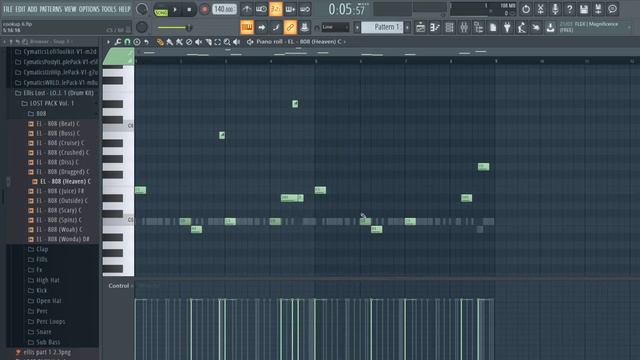This screenshot has height=360, width=640.
Task: Toggle wait for input before recording
Action: [261, 9]
